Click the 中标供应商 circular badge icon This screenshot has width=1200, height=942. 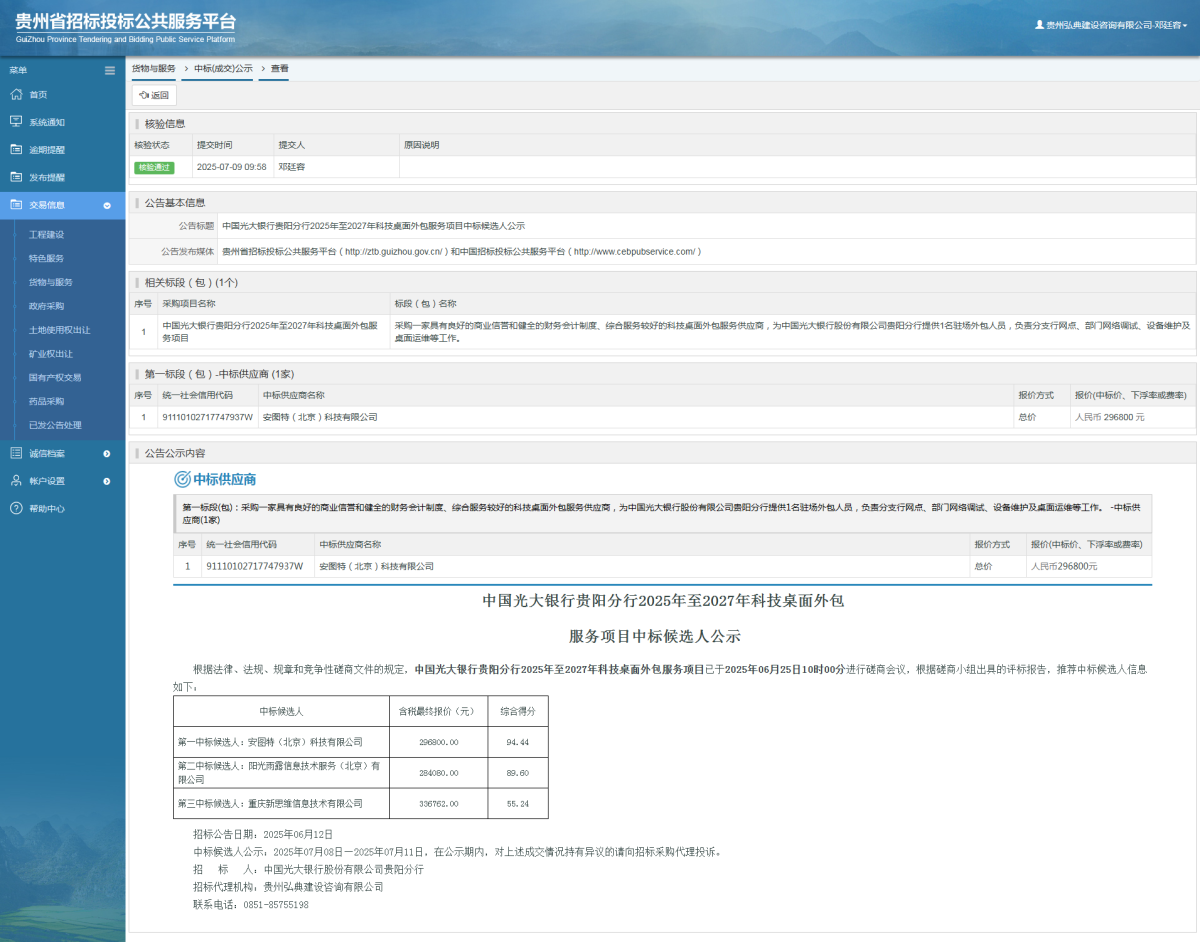point(180,477)
